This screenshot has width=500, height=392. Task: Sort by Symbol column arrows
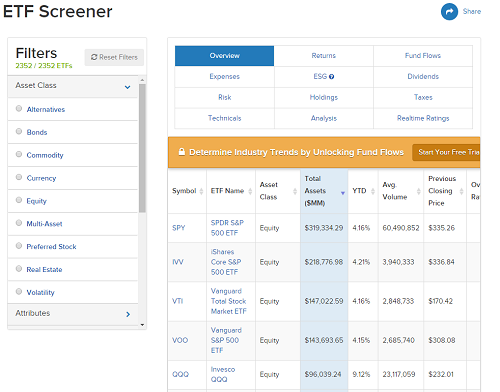201,191
